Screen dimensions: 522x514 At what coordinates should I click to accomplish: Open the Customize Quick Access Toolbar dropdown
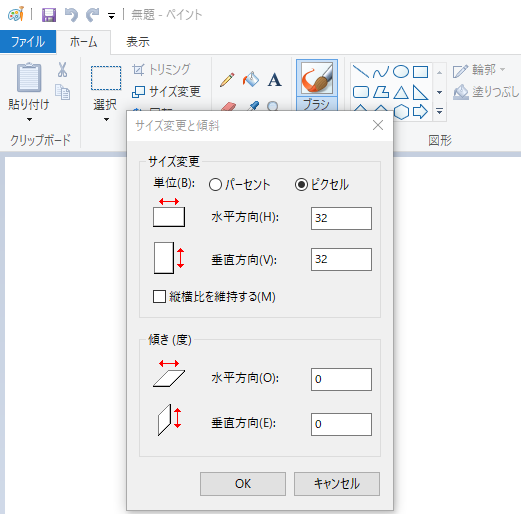click(111, 15)
